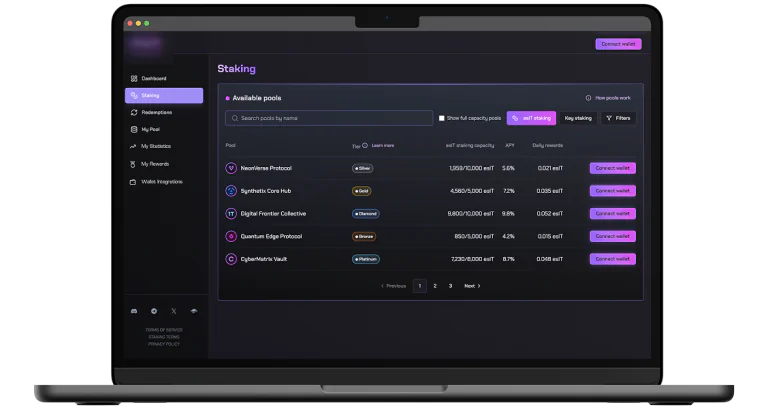Click the CyberMatrix Vault pool logo
Viewport: 768px width, 409px height.
click(231, 259)
